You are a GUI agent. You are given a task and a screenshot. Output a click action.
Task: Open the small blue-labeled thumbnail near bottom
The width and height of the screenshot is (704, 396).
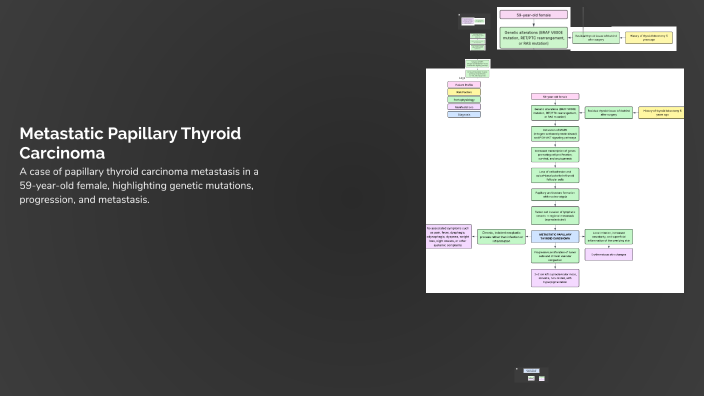532,375
